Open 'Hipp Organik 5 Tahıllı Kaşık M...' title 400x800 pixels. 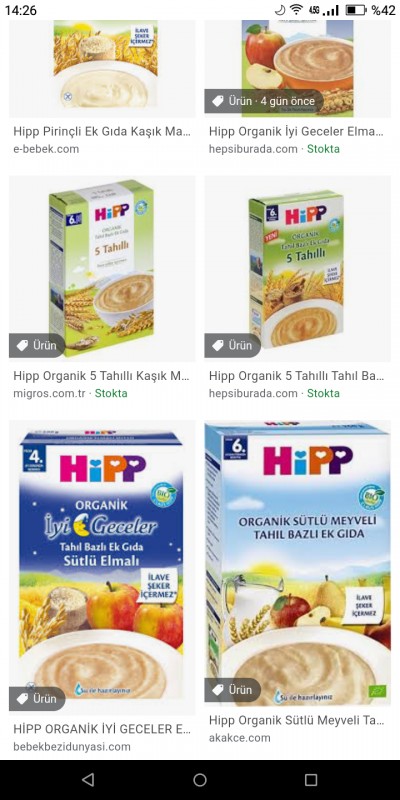[x=102, y=376]
